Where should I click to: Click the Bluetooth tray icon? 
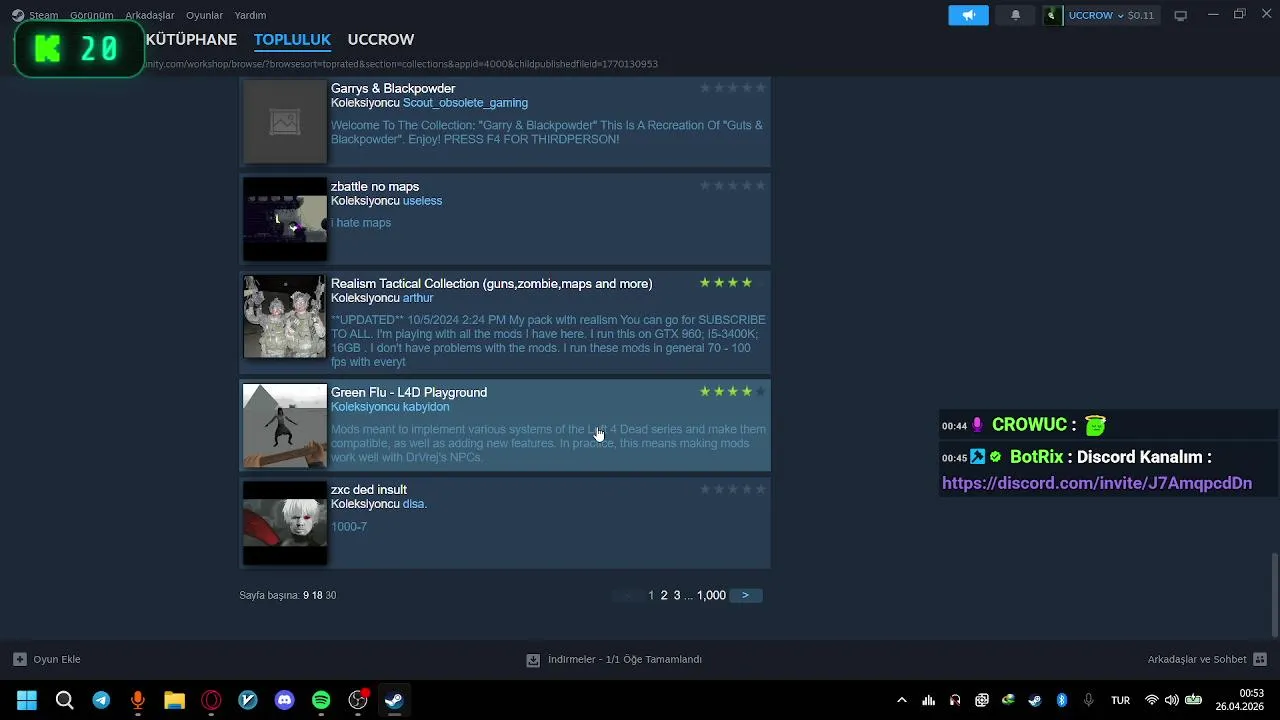click(1062, 700)
